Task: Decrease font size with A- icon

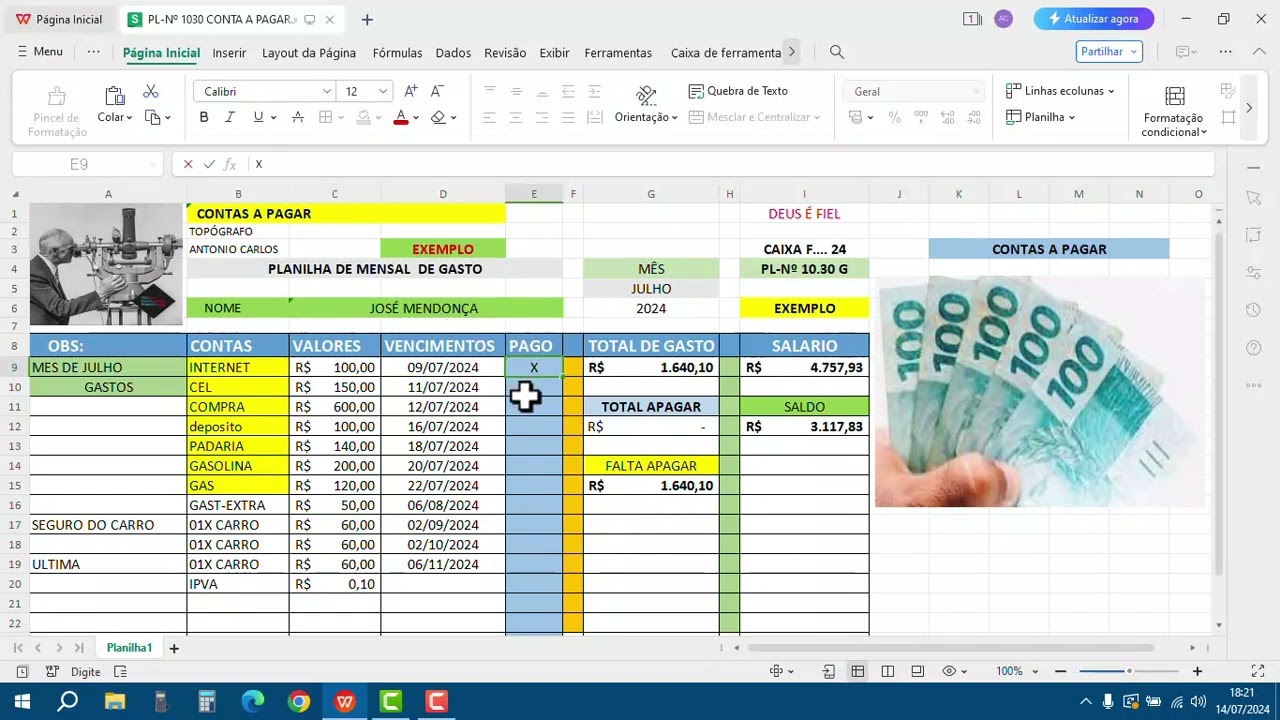Action: [x=437, y=91]
